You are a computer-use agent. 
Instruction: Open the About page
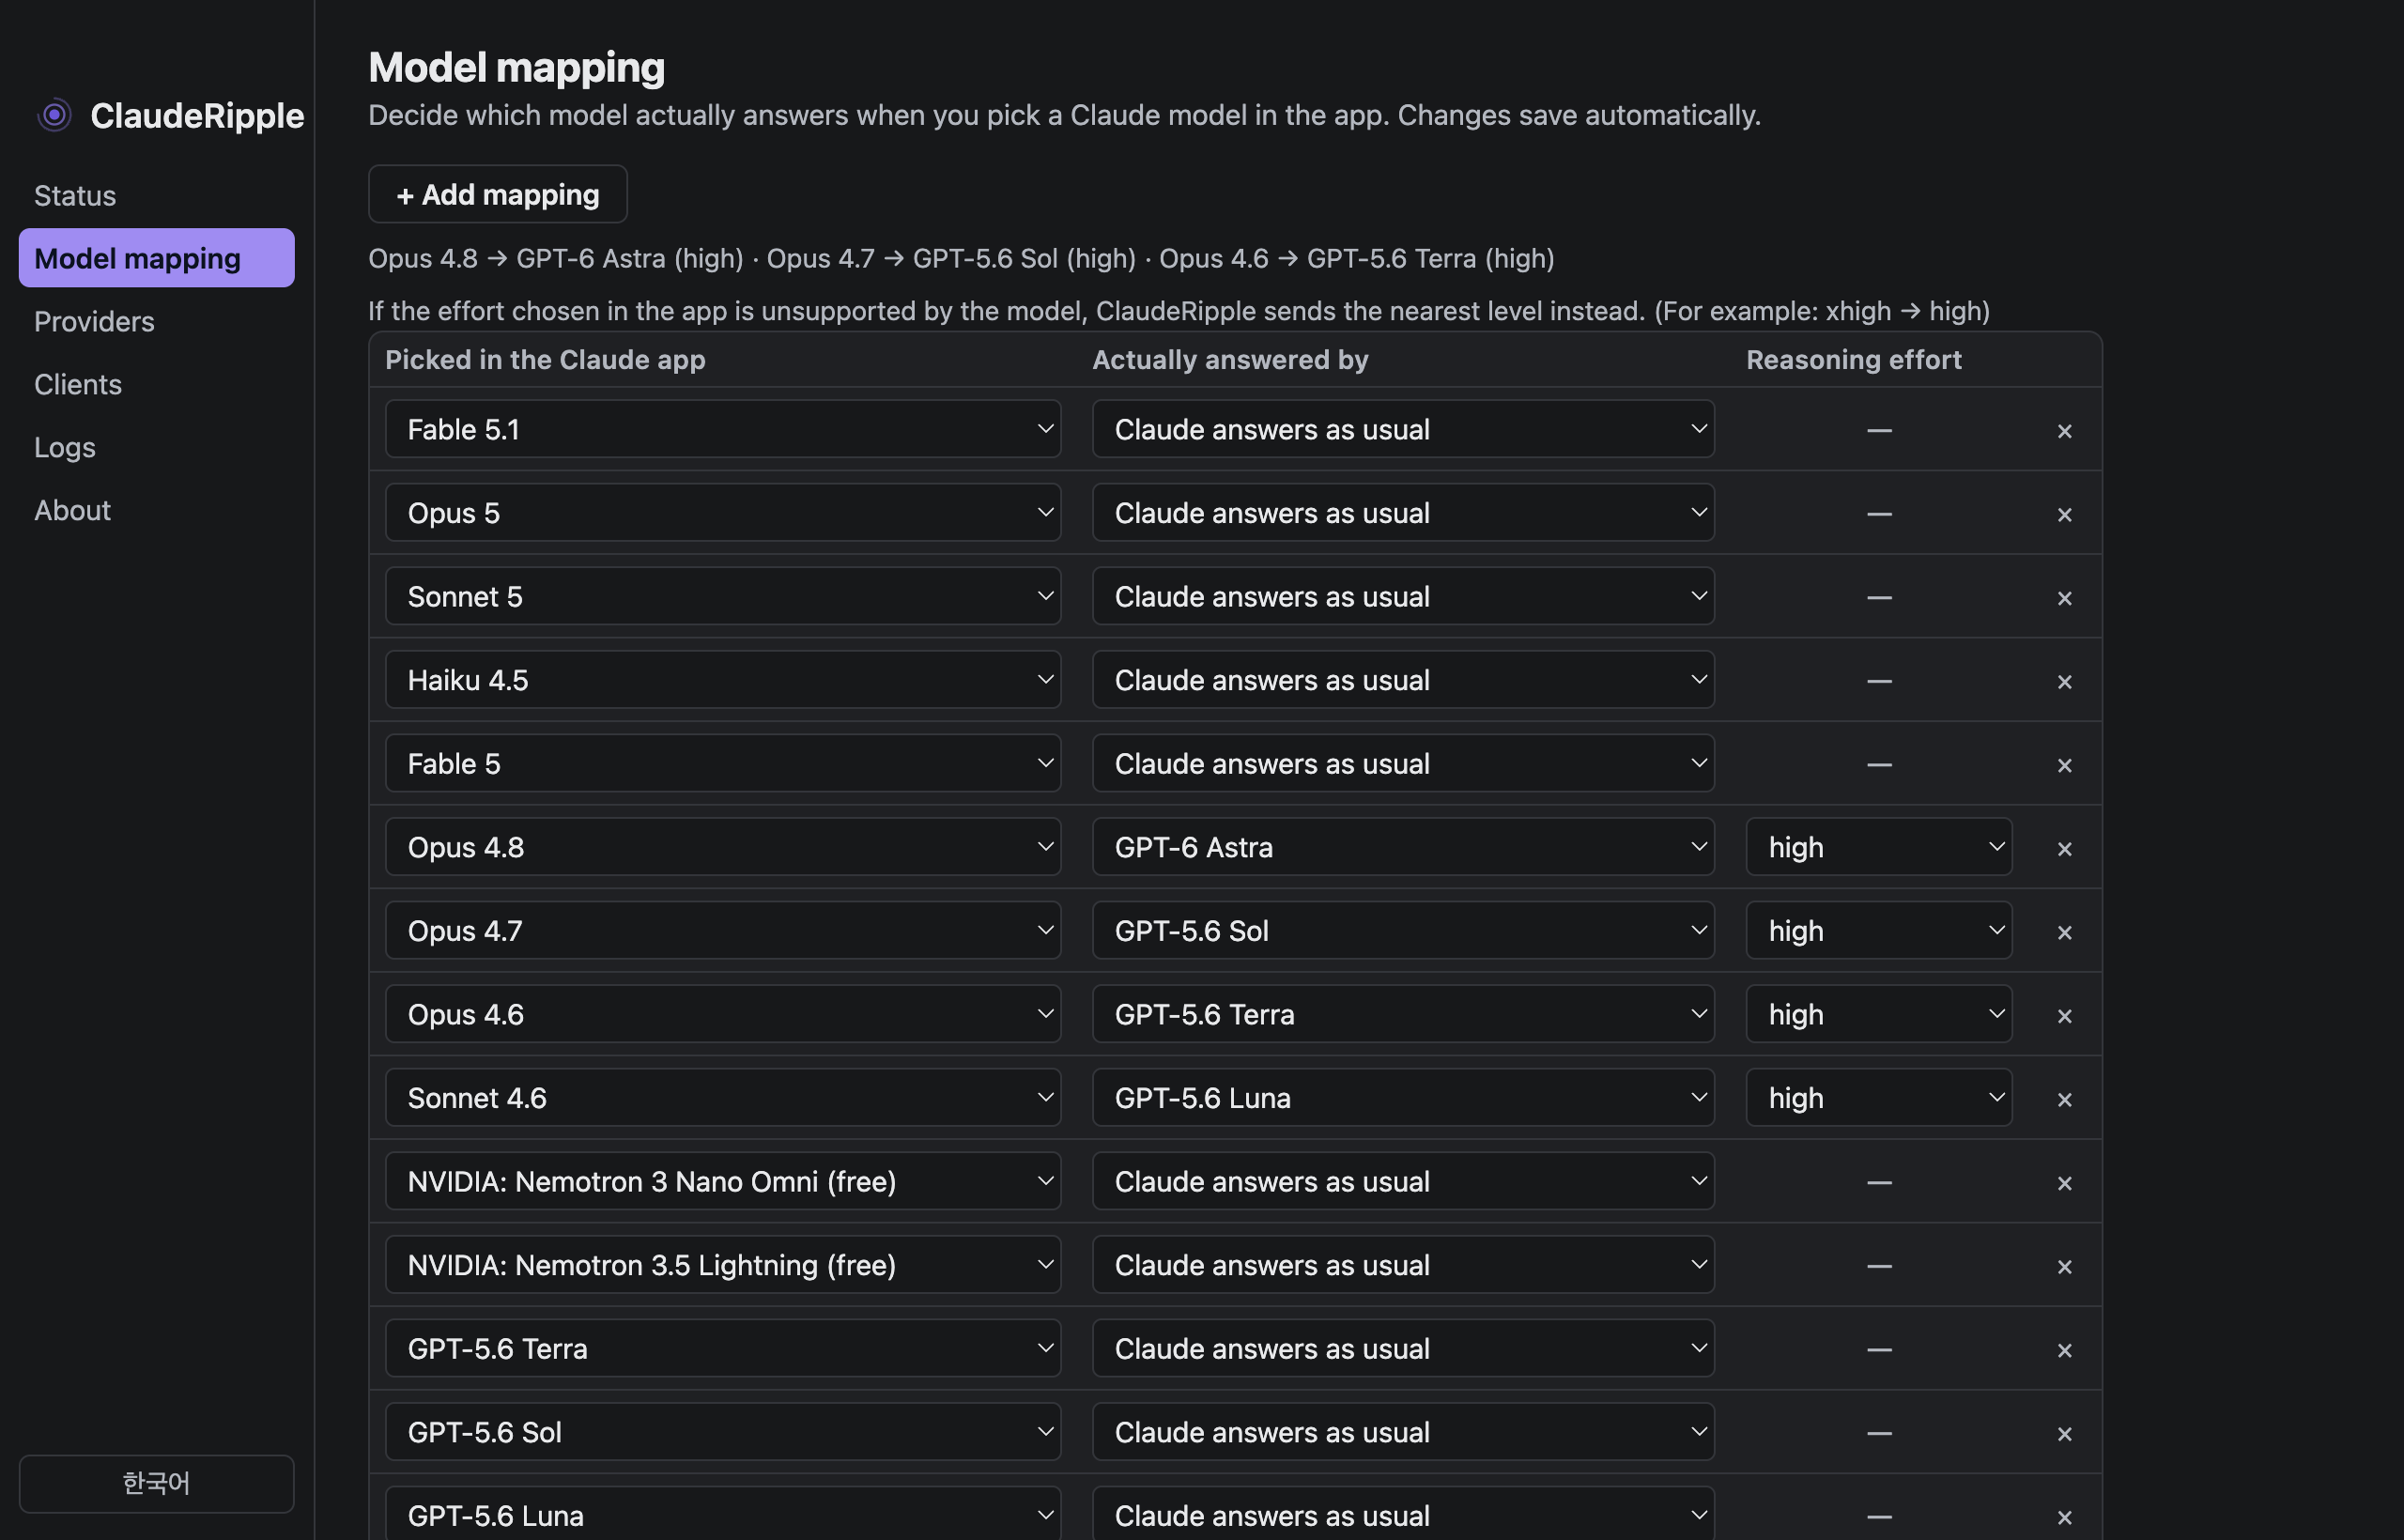(156, 510)
